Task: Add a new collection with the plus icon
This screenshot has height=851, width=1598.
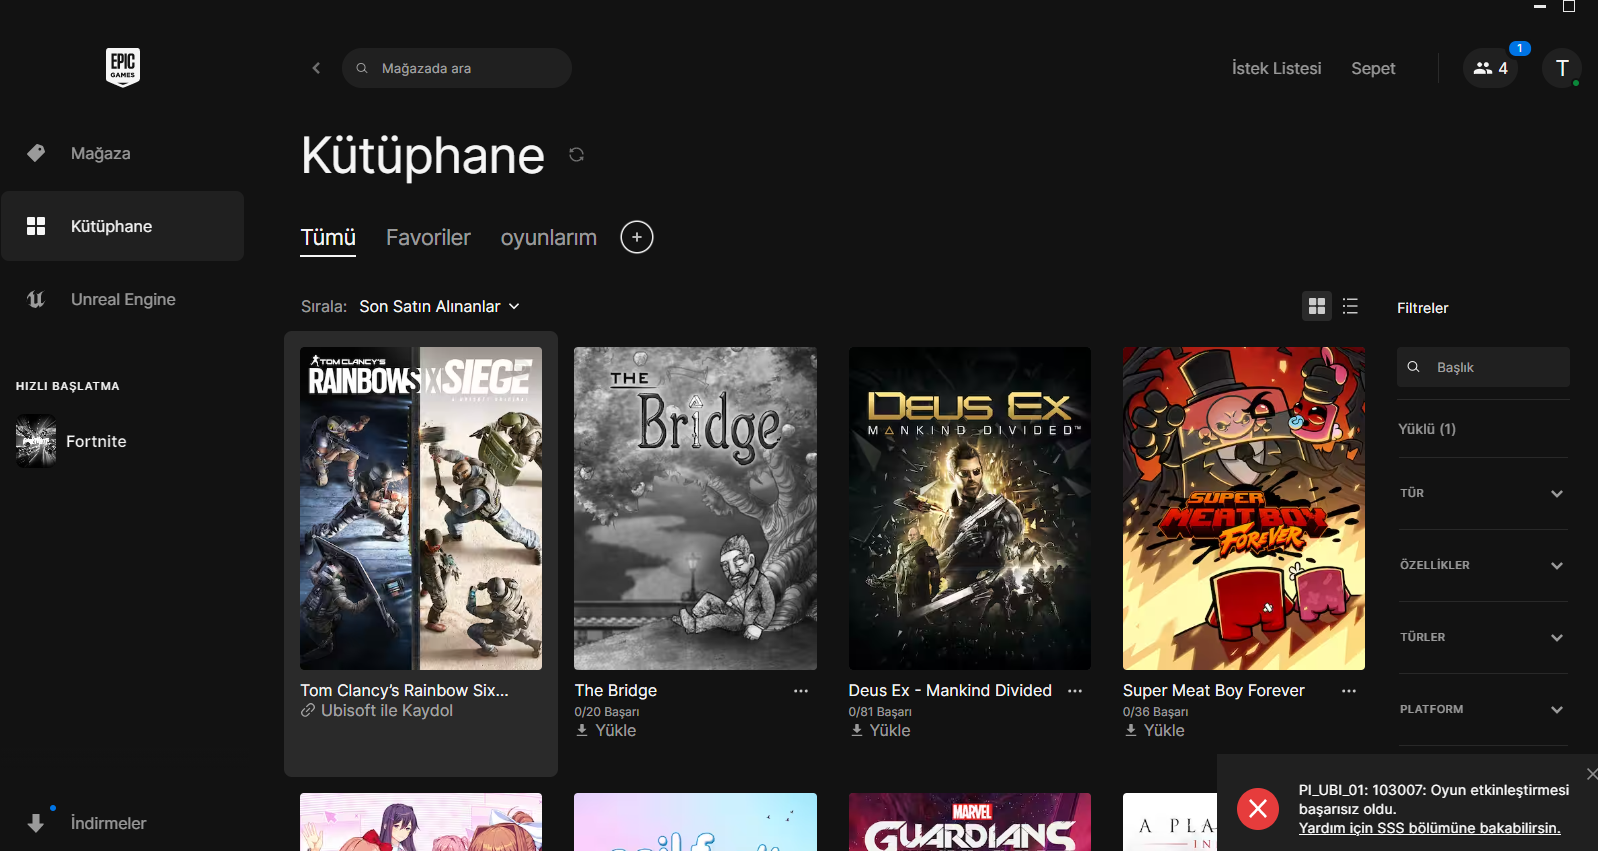Action: pos(637,237)
